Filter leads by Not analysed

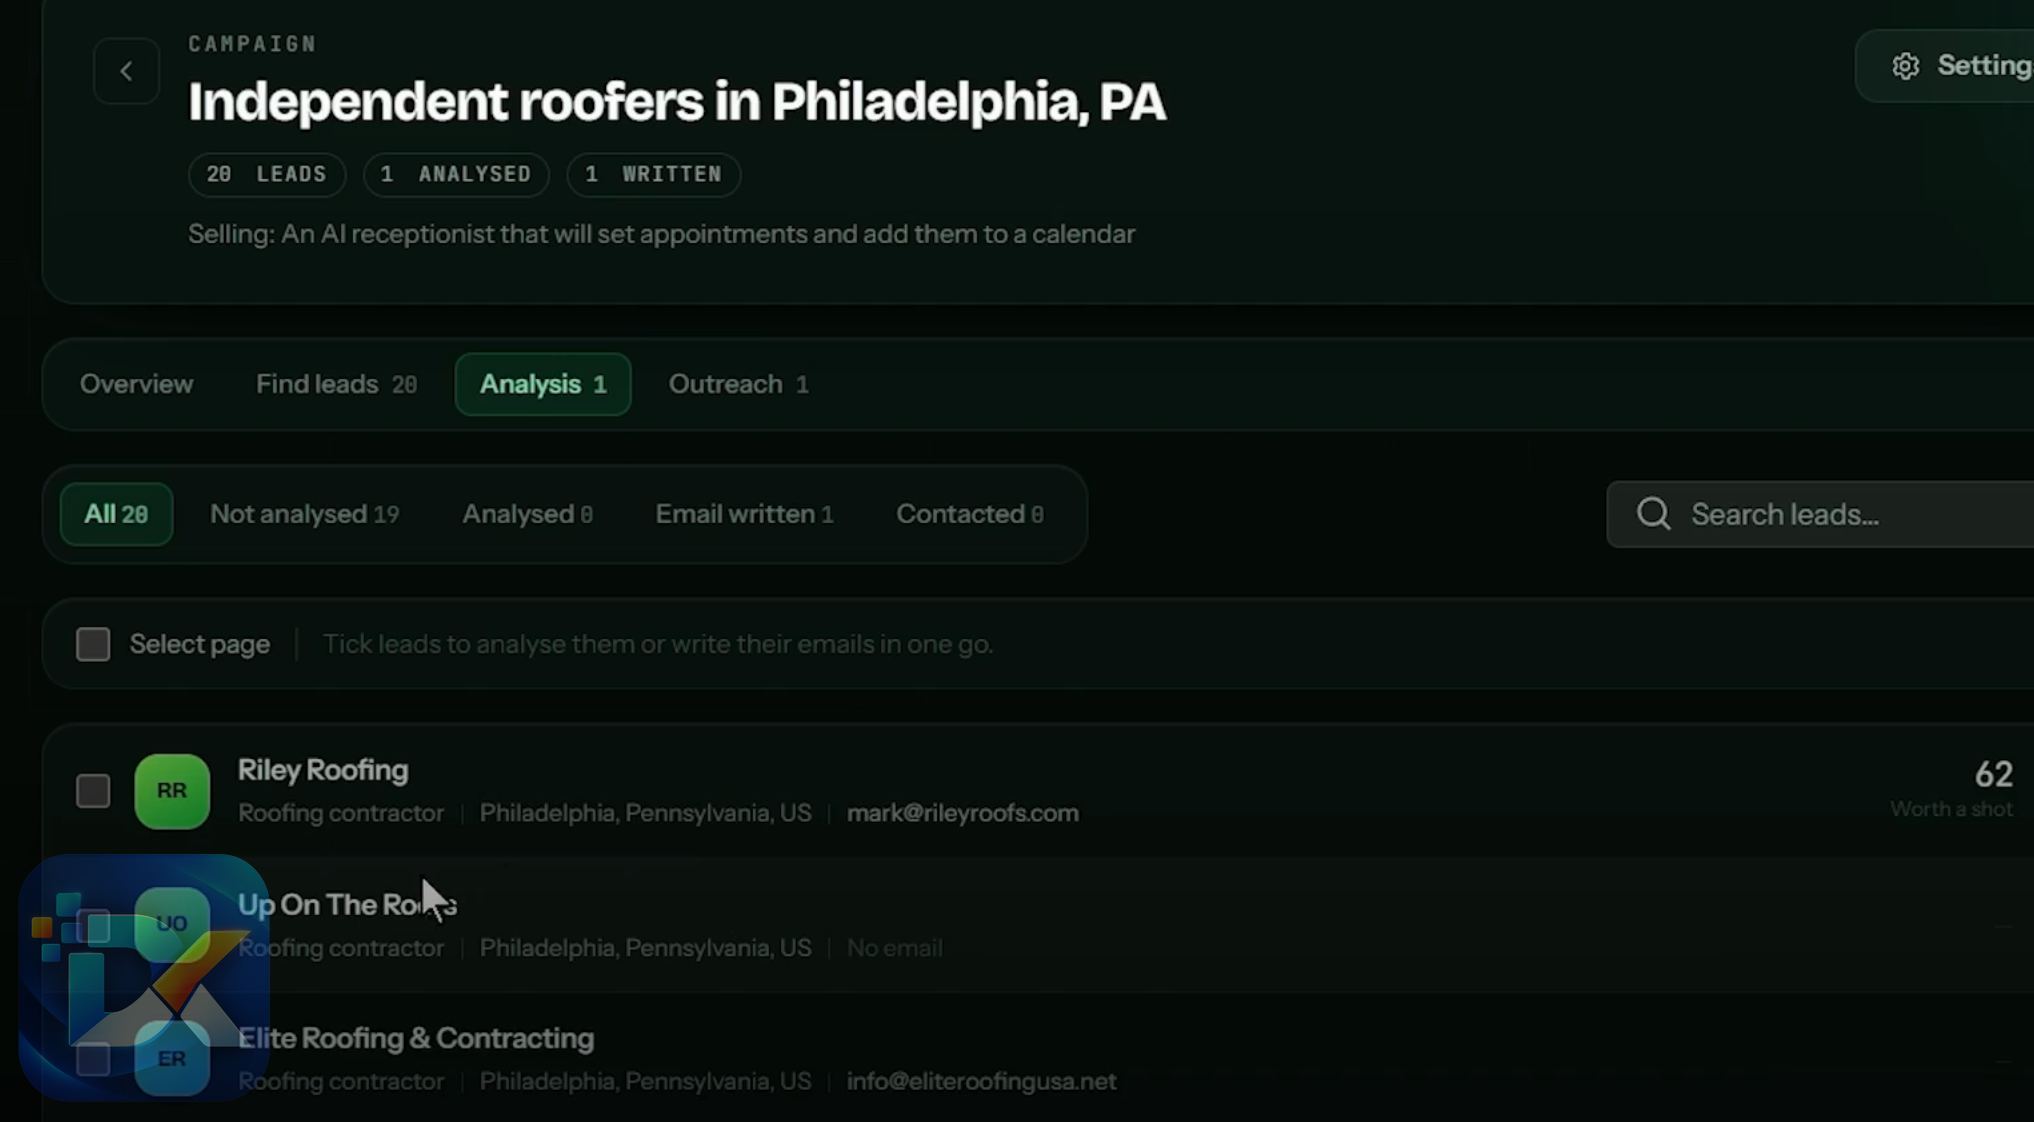point(304,514)
